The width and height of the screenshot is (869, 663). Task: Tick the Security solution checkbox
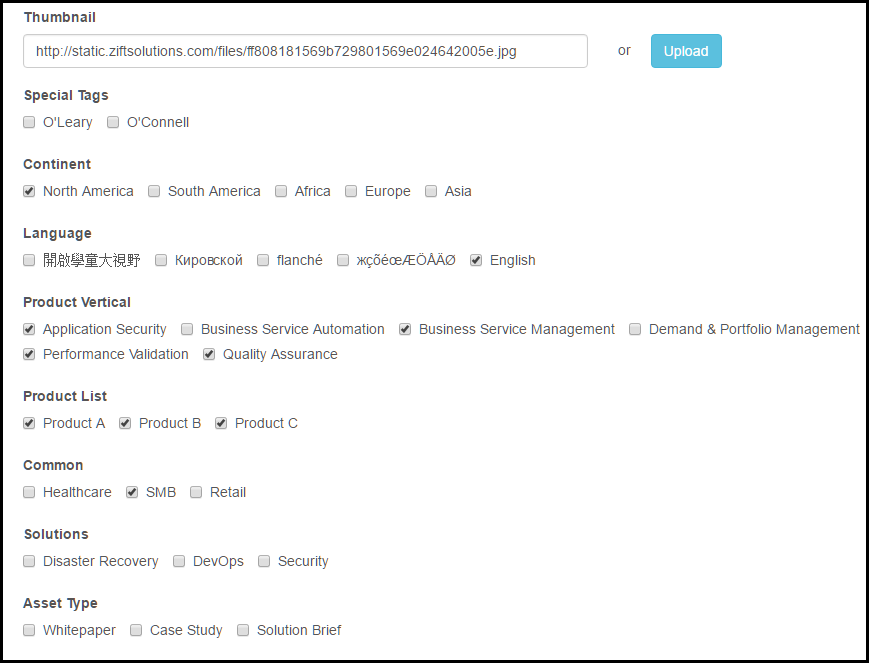(264, 562)
